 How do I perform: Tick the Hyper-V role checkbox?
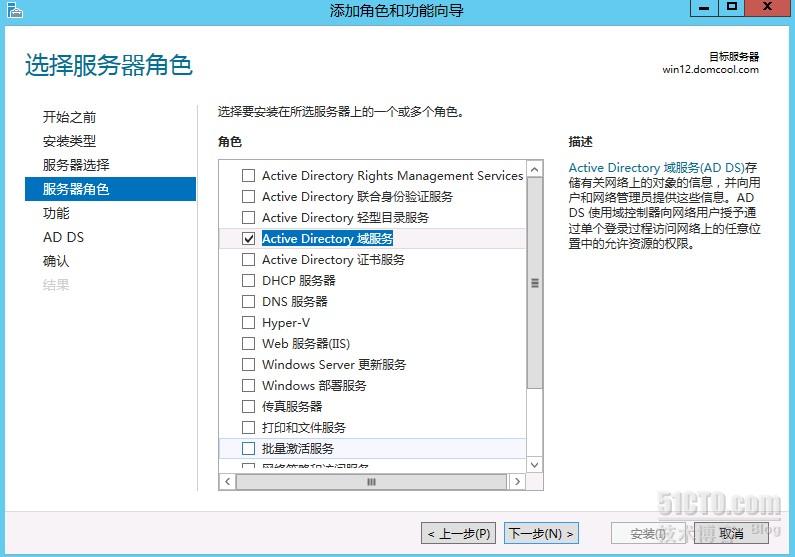[249, 323]
